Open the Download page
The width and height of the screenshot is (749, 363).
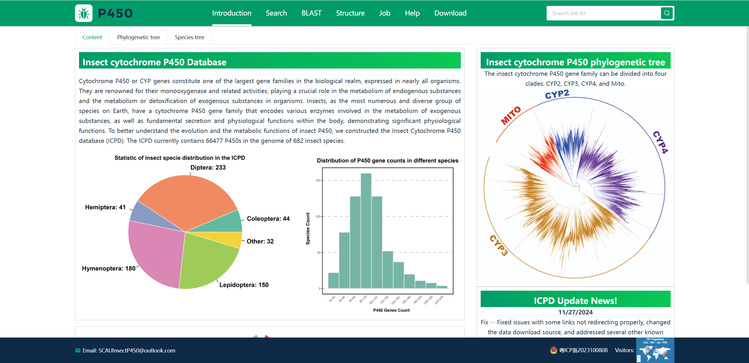[450, 13]
